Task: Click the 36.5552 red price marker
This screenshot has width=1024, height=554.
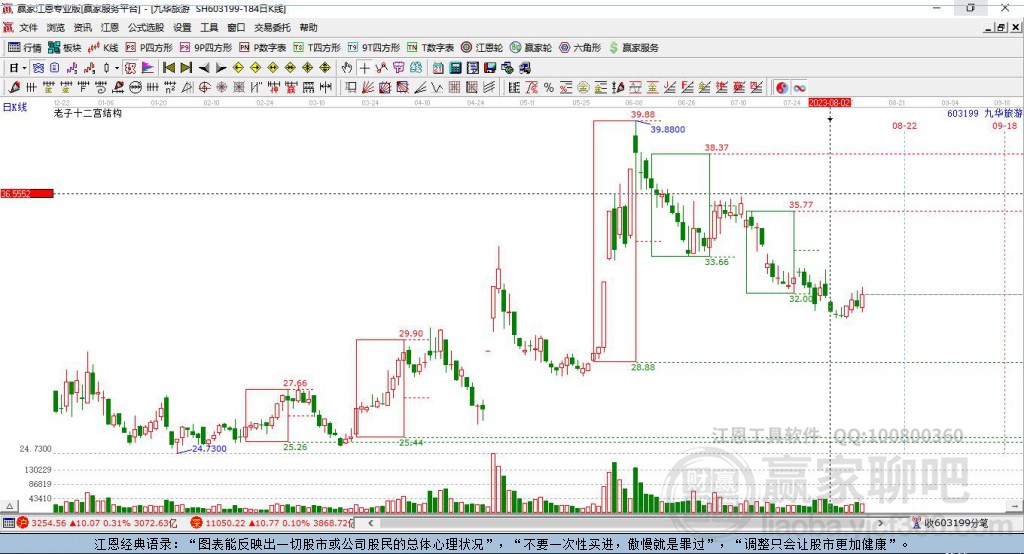Action: (x=27, y=193)
